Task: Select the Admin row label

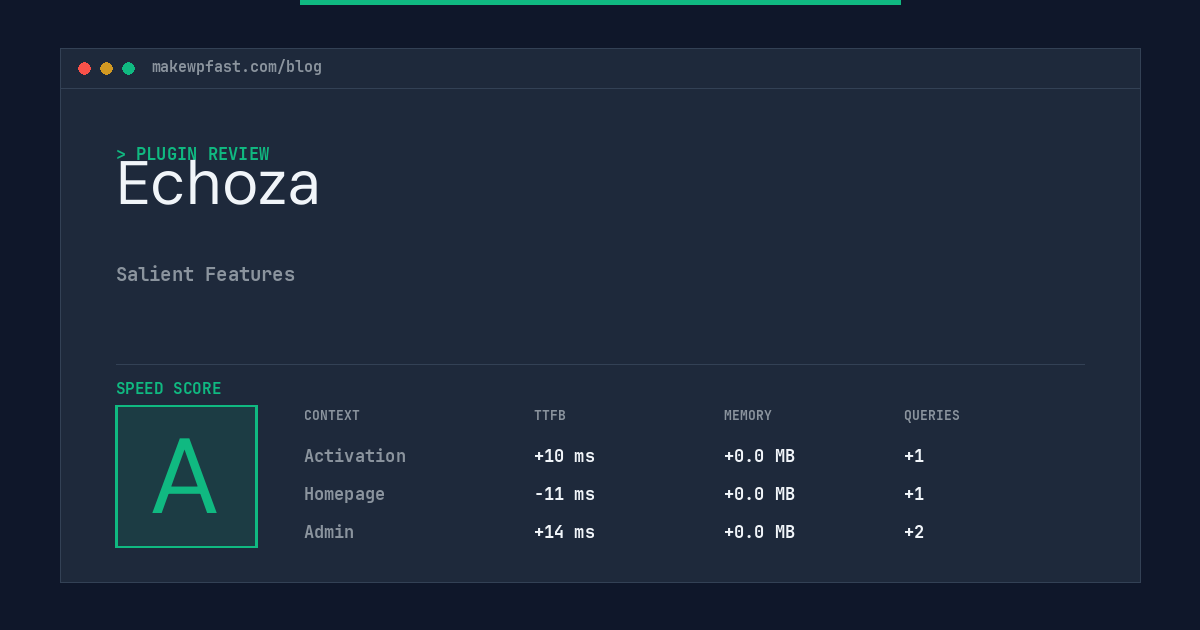Action: tap(329, 532)
